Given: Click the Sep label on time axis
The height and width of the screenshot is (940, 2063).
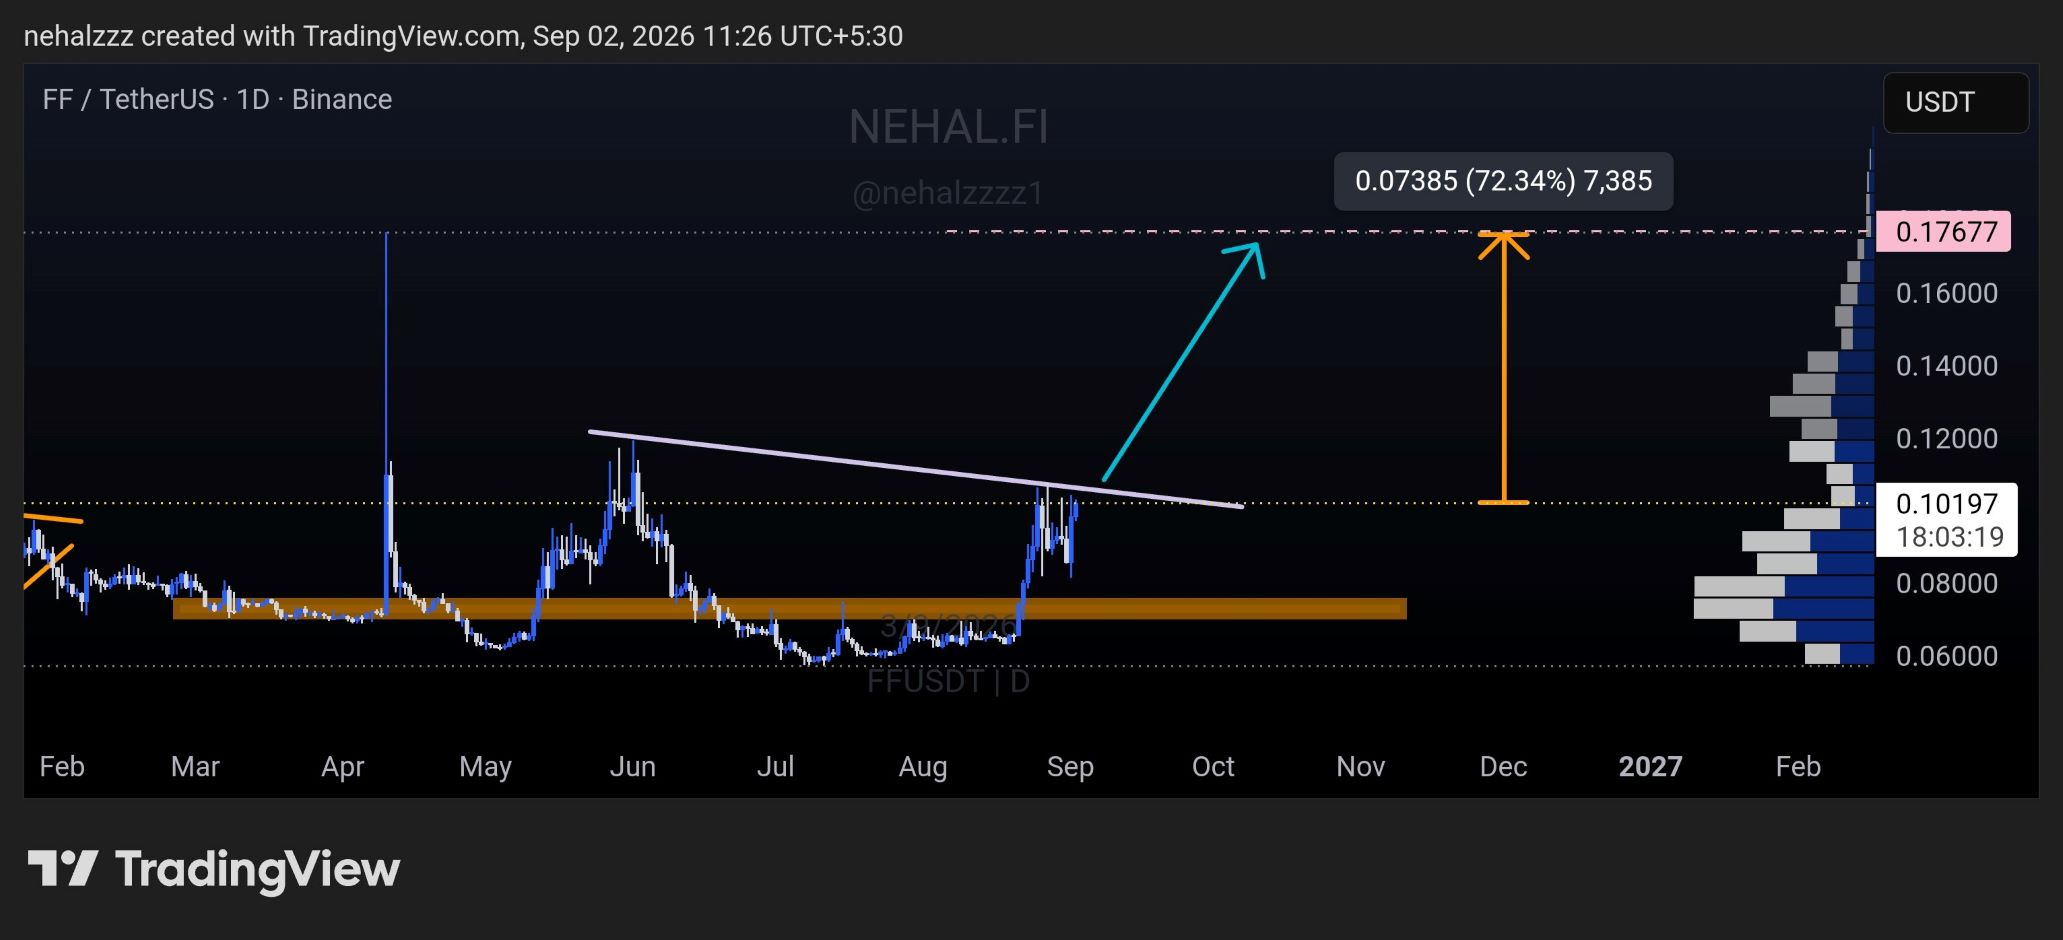Looking at the screenshot, I should (x=1070, y=767).
